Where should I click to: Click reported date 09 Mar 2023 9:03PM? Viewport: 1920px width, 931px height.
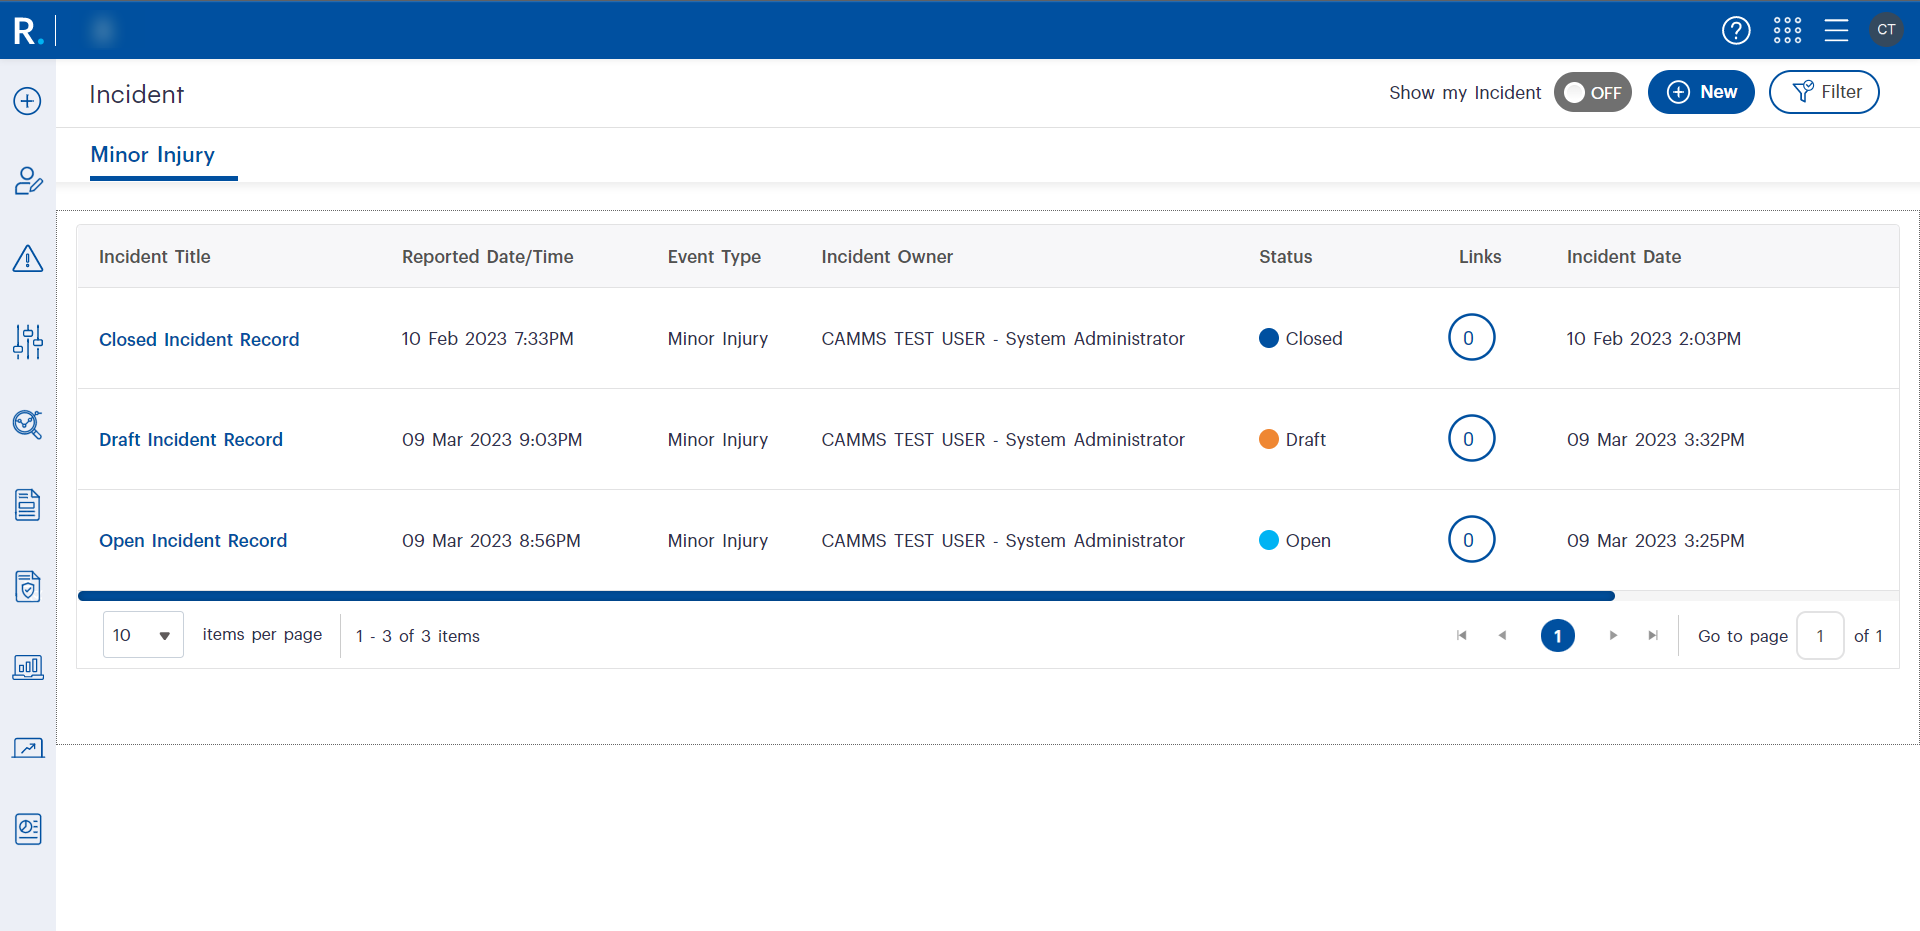[492, 440]
